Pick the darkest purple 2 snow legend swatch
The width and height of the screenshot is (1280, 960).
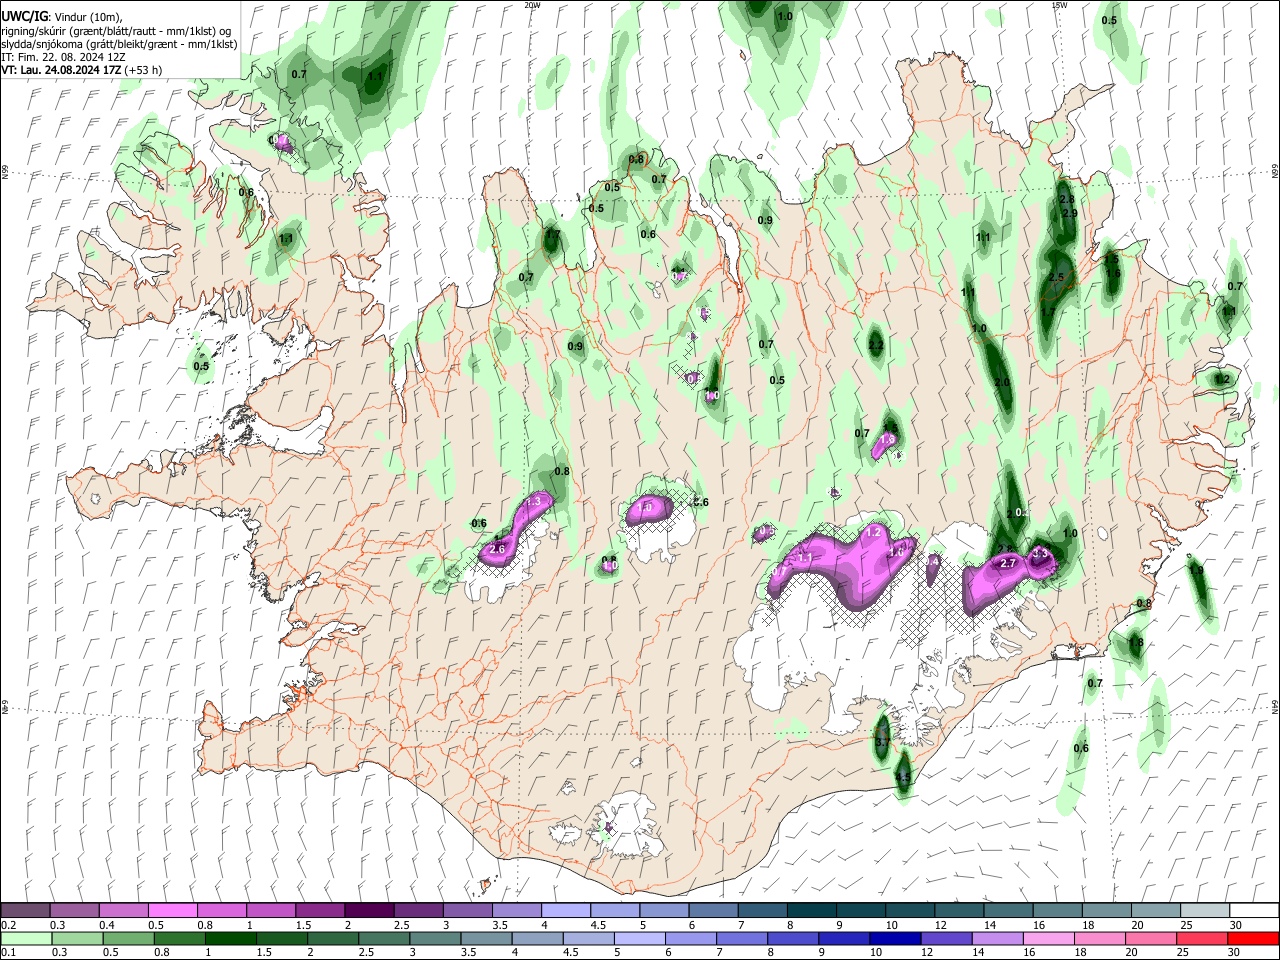tap(369, 911)
